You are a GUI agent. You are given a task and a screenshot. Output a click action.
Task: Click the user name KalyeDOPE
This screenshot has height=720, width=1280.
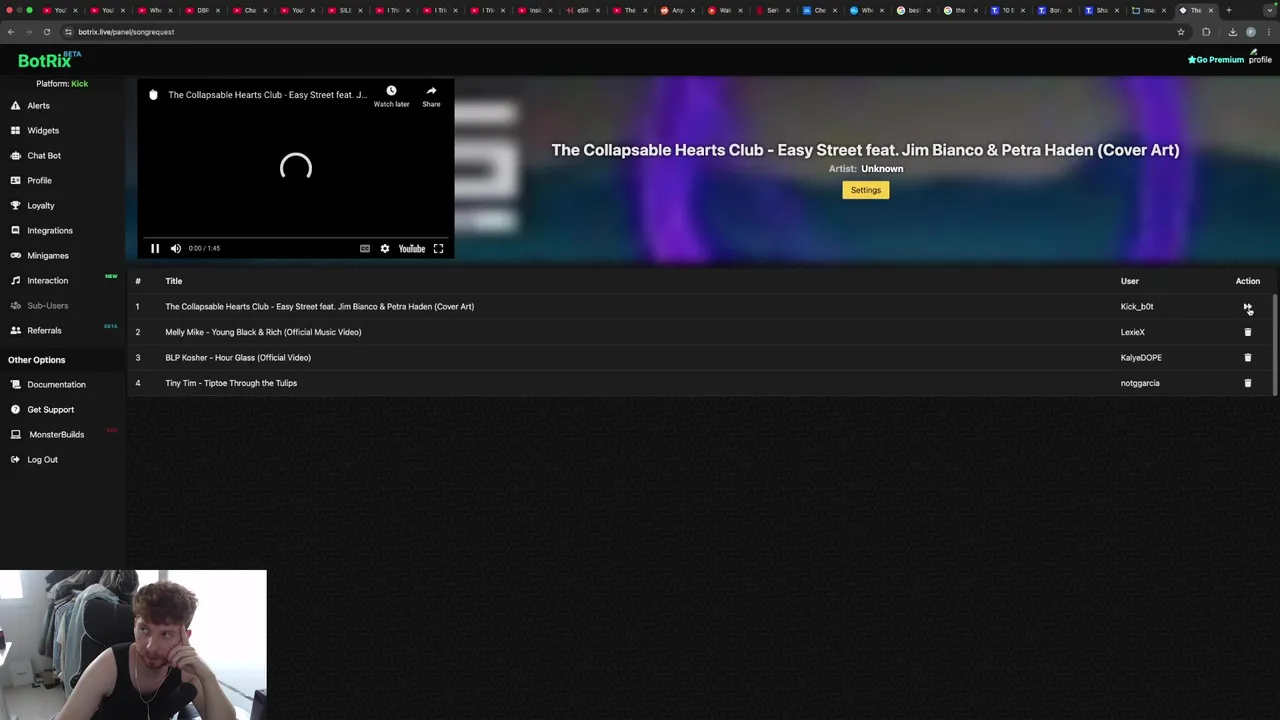click(x=1141, y=357)
